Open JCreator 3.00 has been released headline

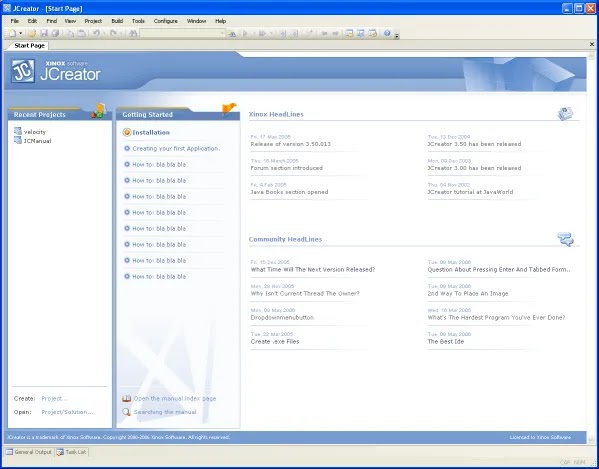[x=474, y=168]
